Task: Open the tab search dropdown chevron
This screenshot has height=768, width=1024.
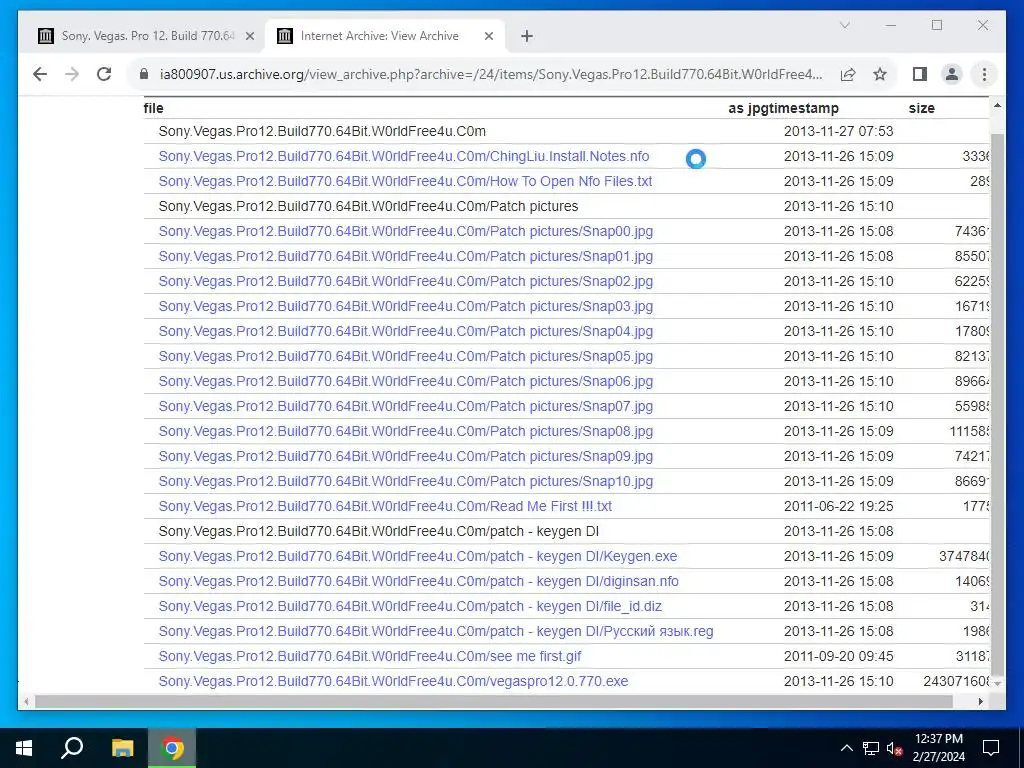Action: coord(844,25)
